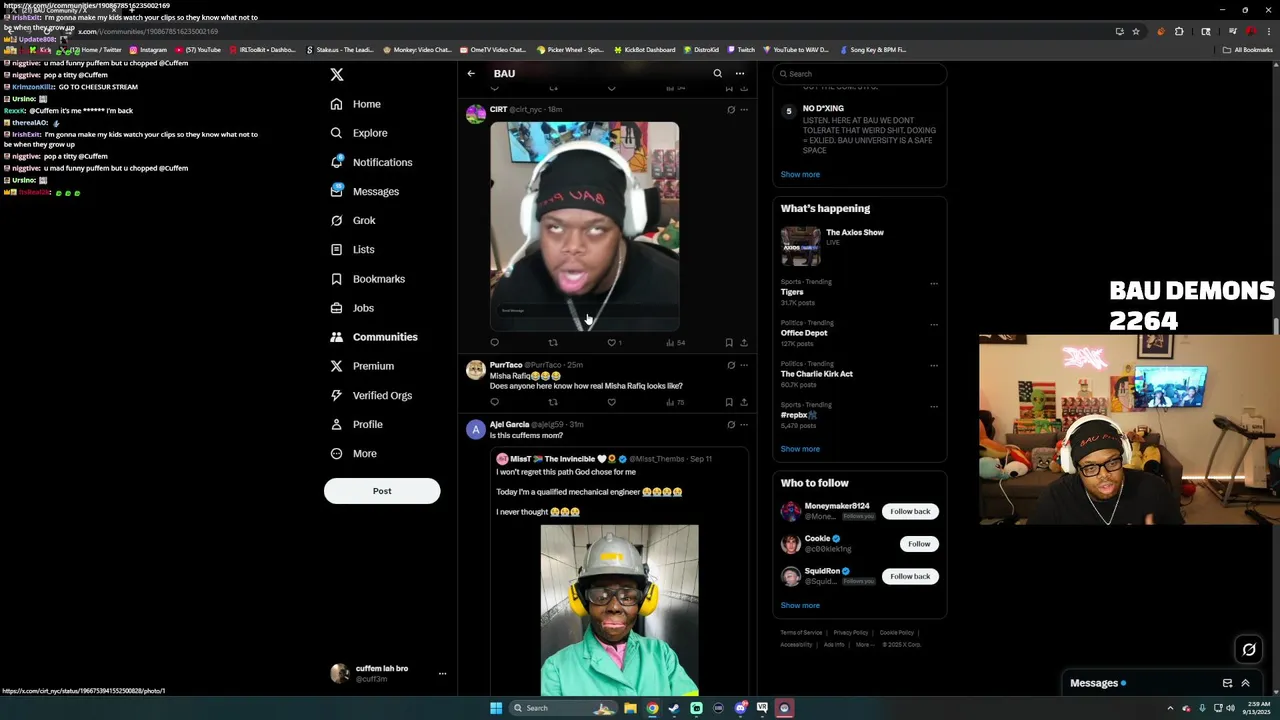Open Verified Orgs in sidebar
Viewport: 1280px width, 720px height.
pos(371,395)
